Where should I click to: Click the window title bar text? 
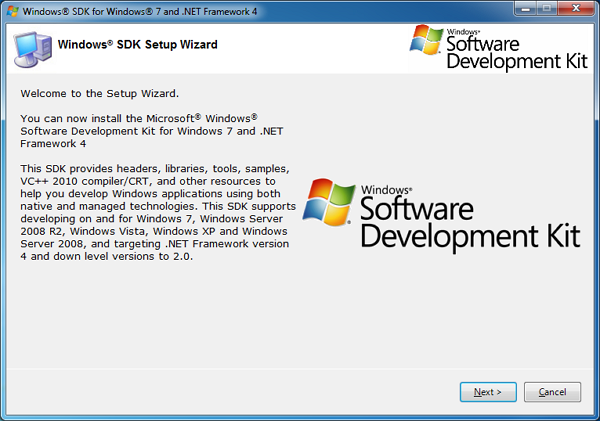(140, 11)
